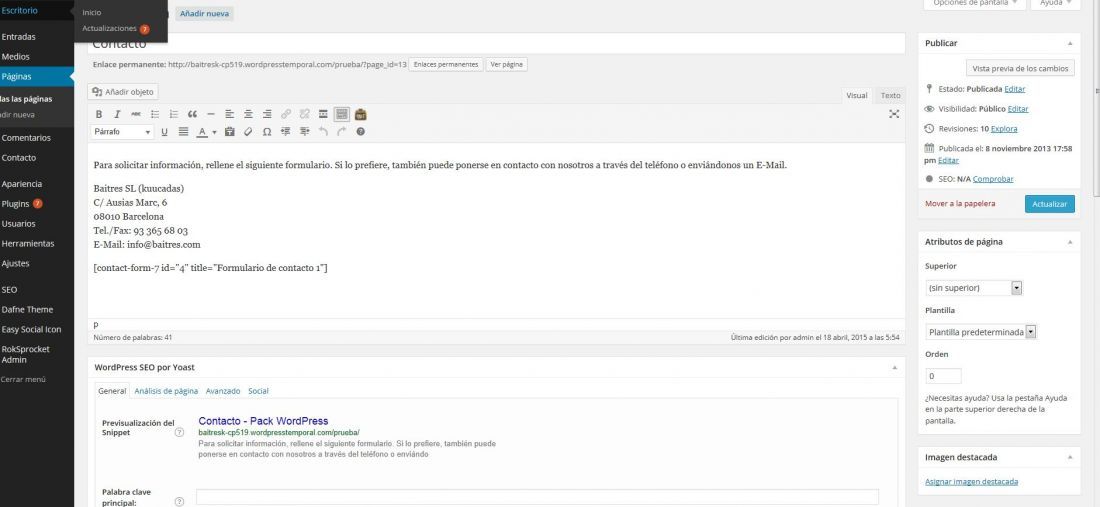Align text left
Viewport: 1100px width, 507px height.
pyautogui.click(x=229, y=114)
